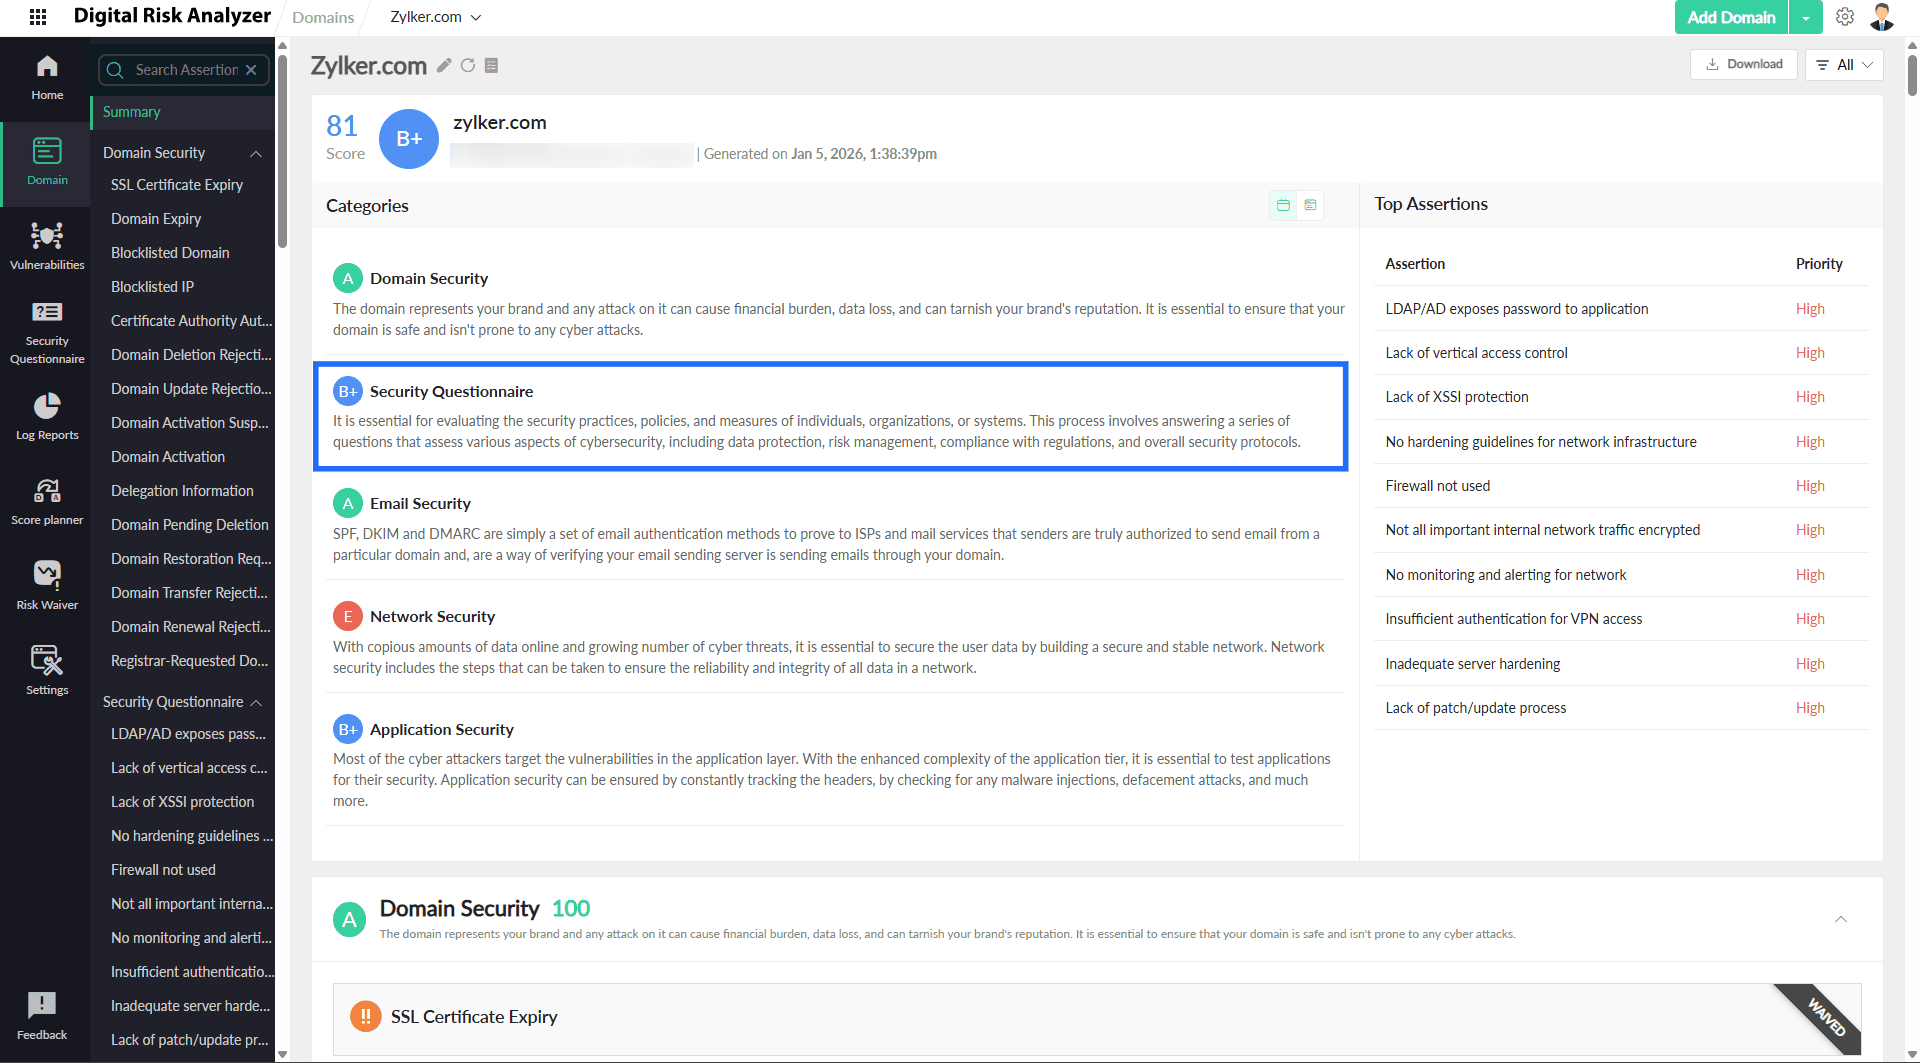Open Security Questionnaire from left navigation

(x=47, y=332)
